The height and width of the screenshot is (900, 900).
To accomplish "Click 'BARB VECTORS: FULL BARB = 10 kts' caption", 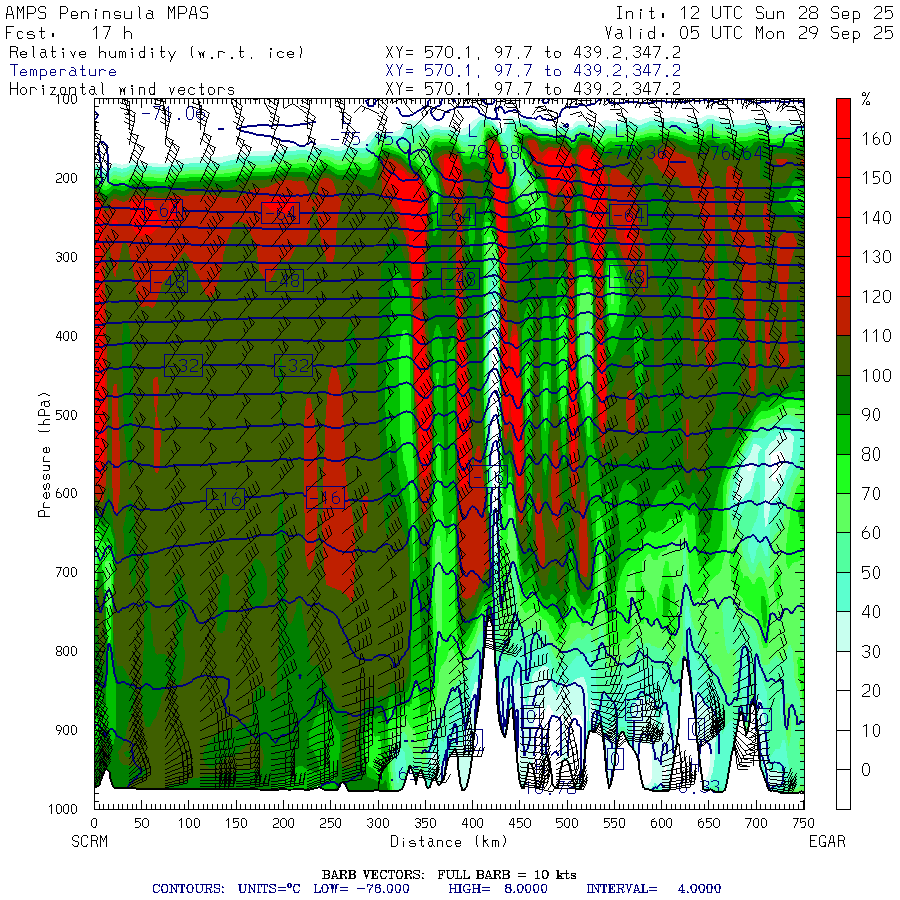I will pyautogui.click(x=449, y=875).
